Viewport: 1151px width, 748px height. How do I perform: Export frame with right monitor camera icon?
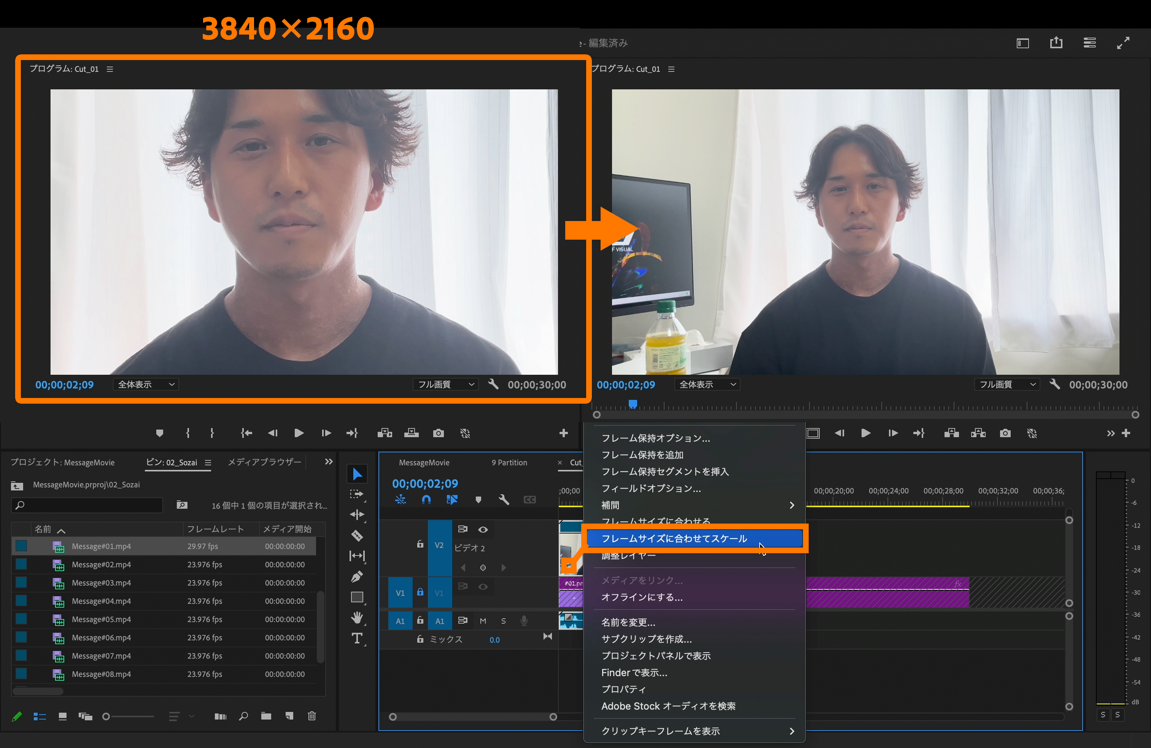pos(1005,434)
